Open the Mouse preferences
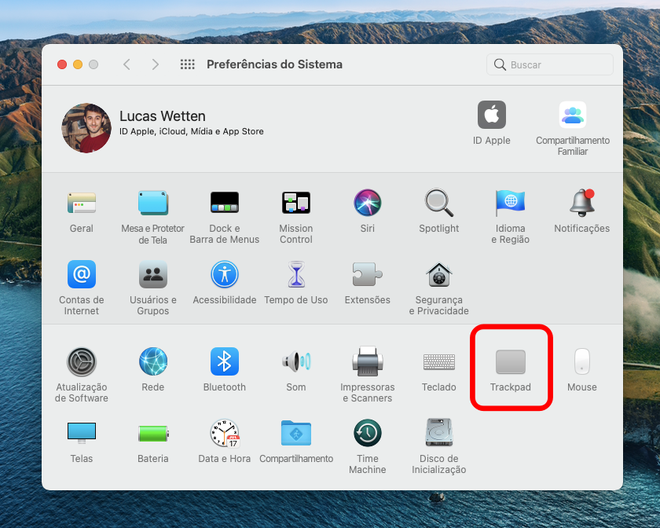660x528 pixels. 582,361
